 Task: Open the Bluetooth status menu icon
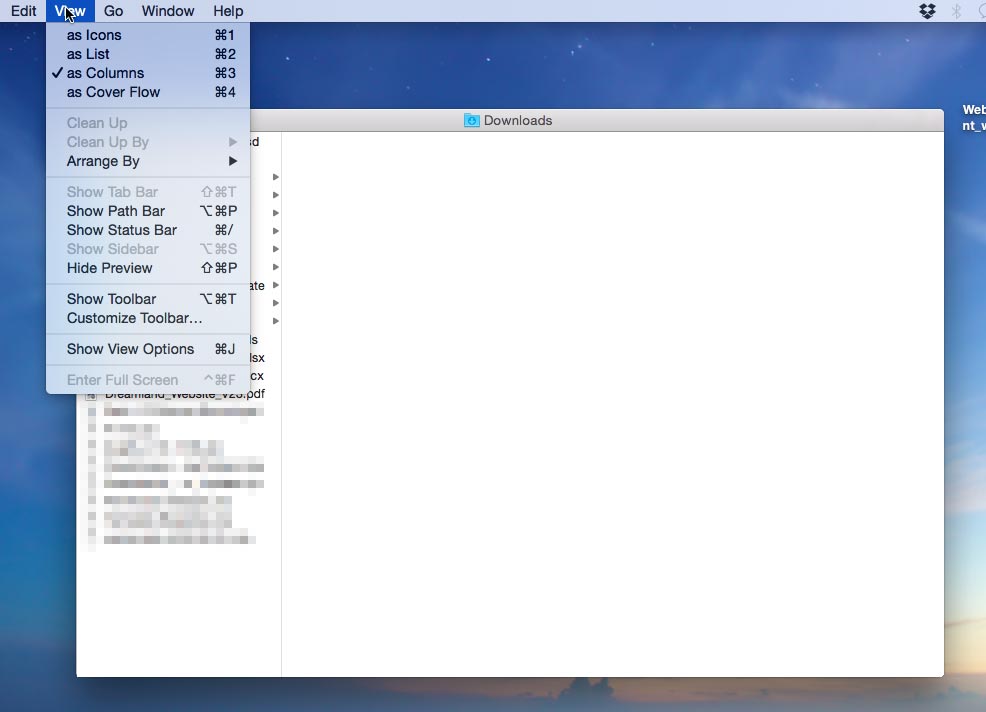coord(956,11)
